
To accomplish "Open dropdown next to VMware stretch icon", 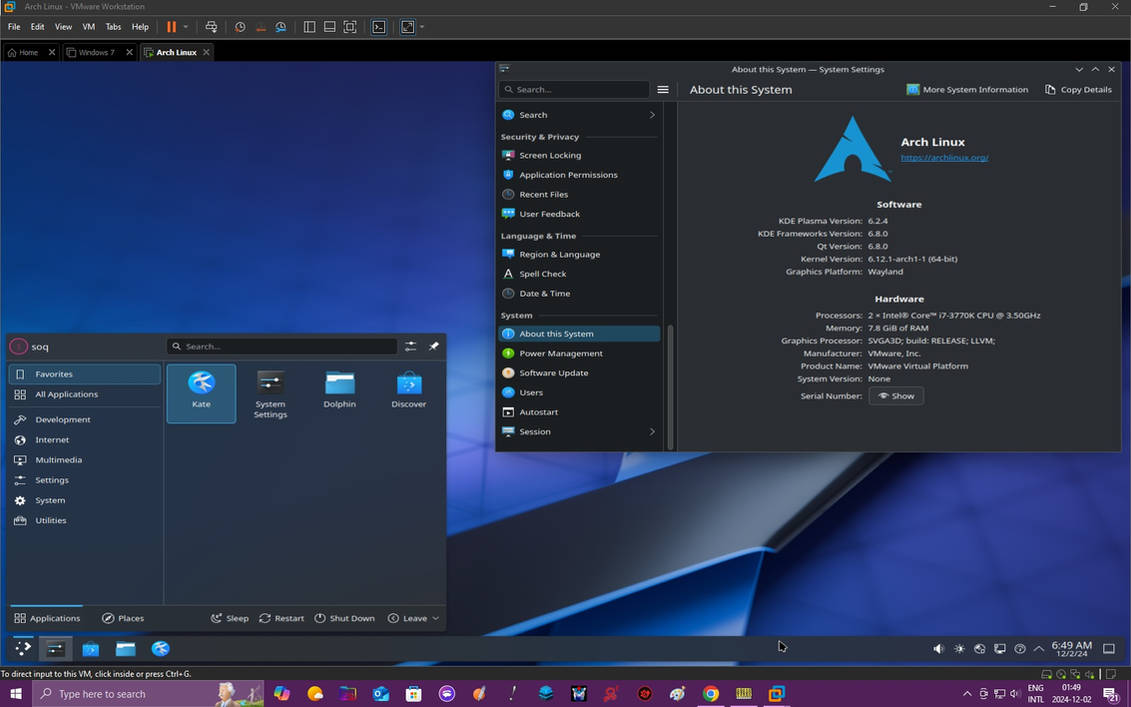I will 422,27.
